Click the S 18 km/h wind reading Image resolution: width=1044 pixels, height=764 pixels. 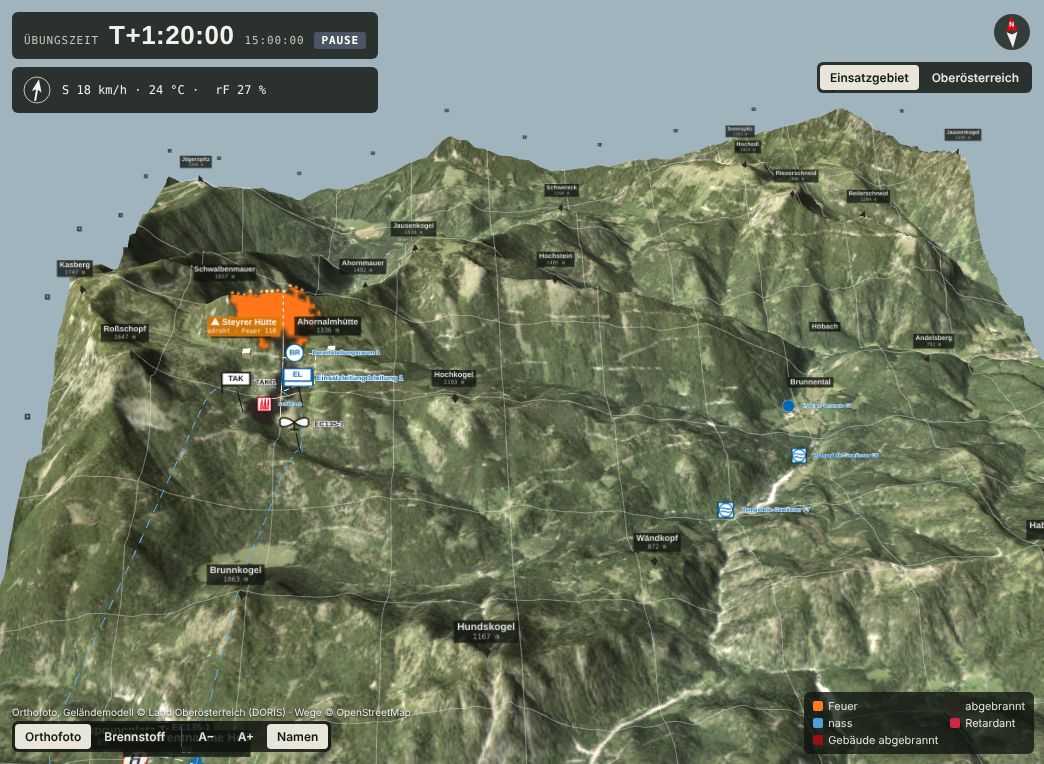94,90
